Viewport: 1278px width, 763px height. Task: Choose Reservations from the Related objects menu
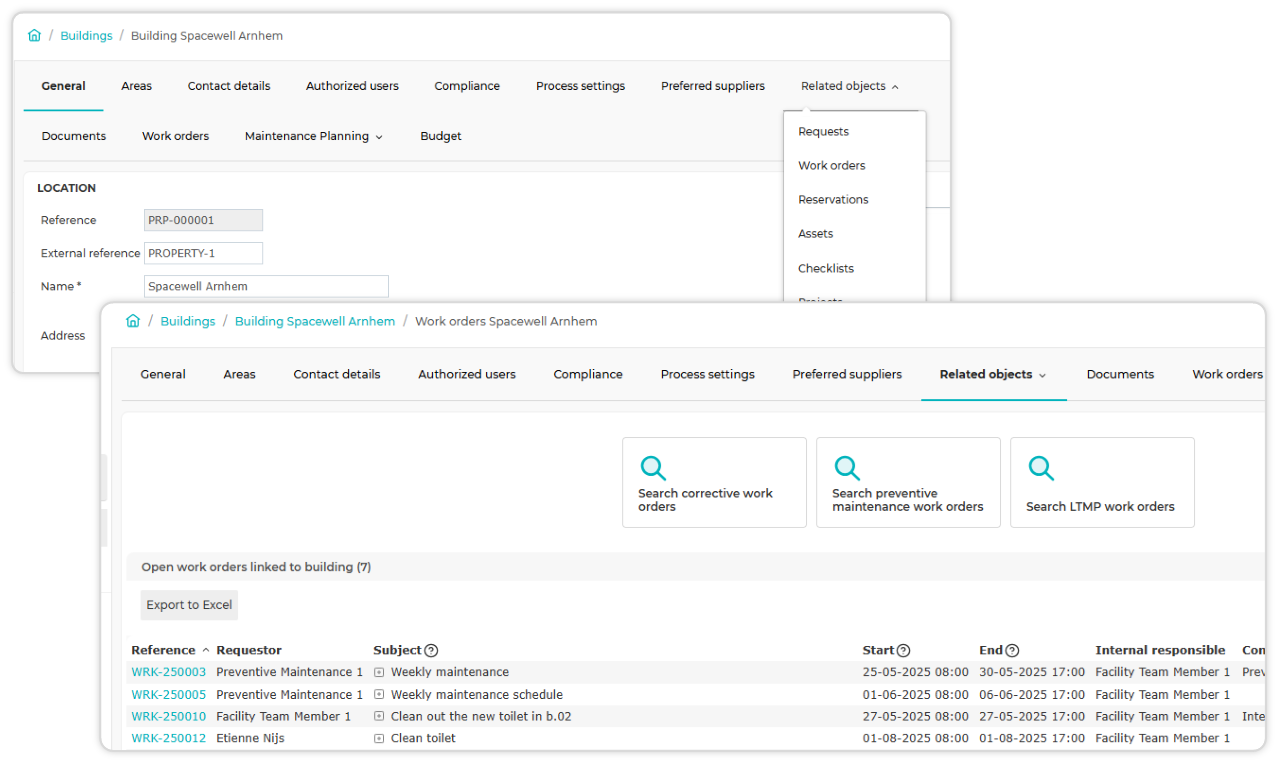coord(833,199)
